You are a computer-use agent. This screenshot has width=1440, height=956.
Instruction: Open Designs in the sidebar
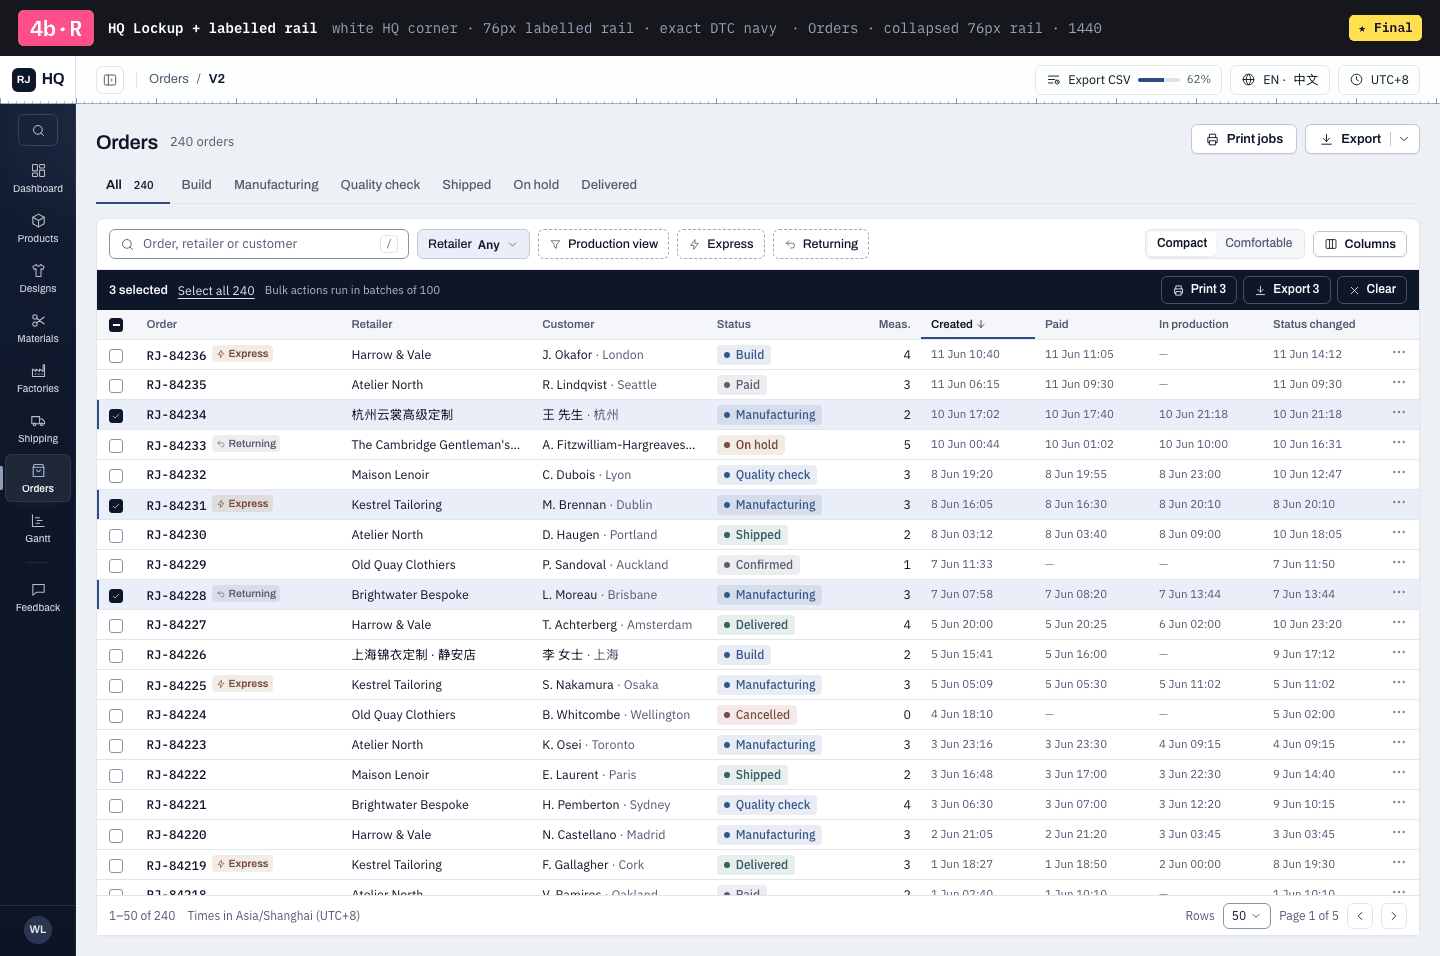(x=38, y=278)
